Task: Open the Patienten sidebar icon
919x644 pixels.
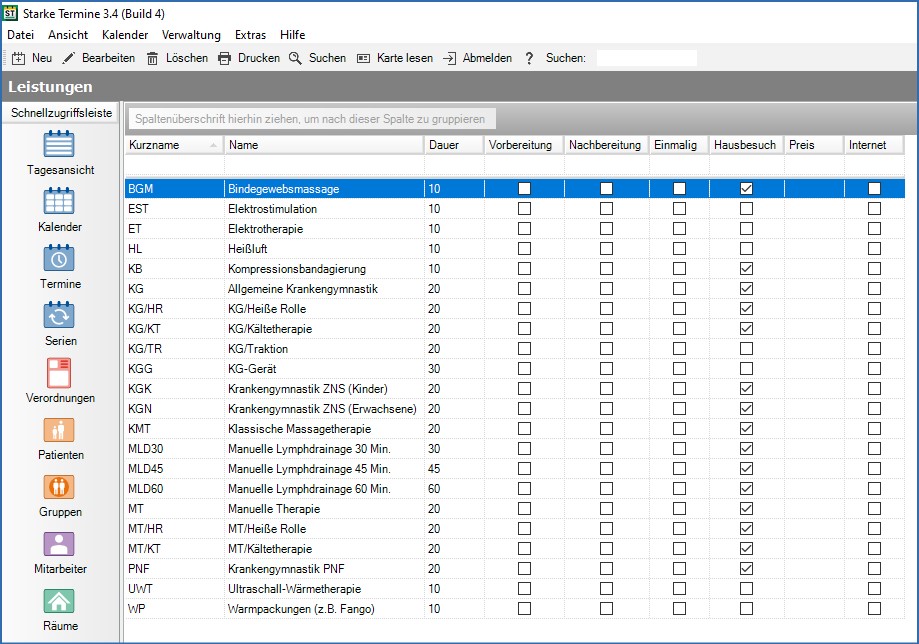Action: pyautogui.click(x=60, y=430)
